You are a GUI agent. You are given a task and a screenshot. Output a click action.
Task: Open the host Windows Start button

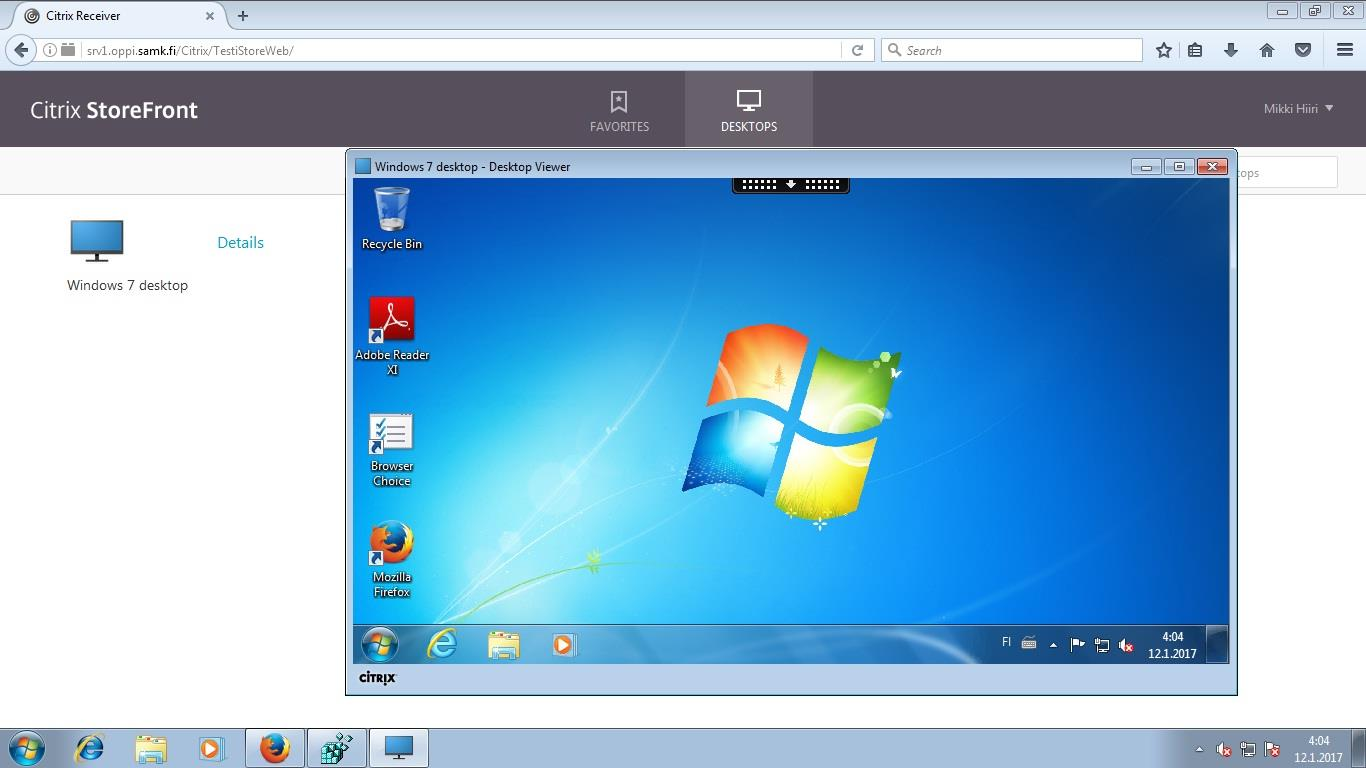(27, 748)
